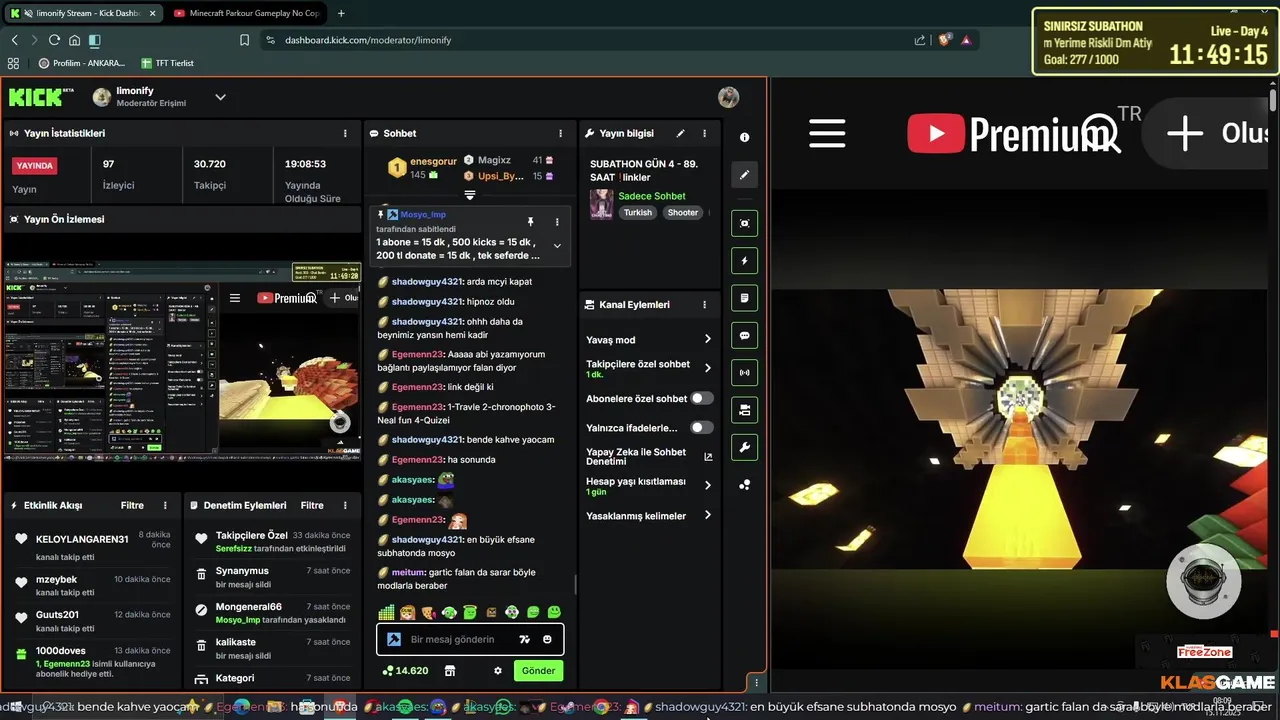
Task: Toggle Yalnızca ifadelerle switch
Action: click(x=702, y=428)
